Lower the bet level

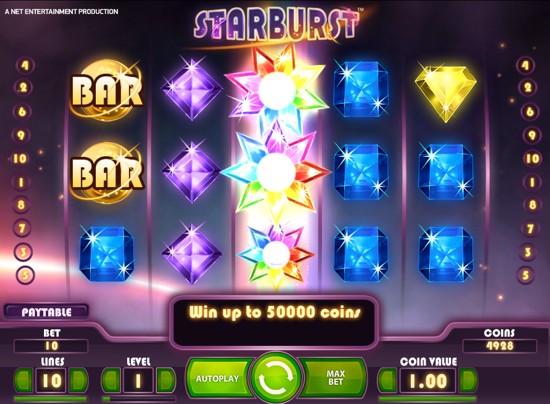click(x=111, y=381)
